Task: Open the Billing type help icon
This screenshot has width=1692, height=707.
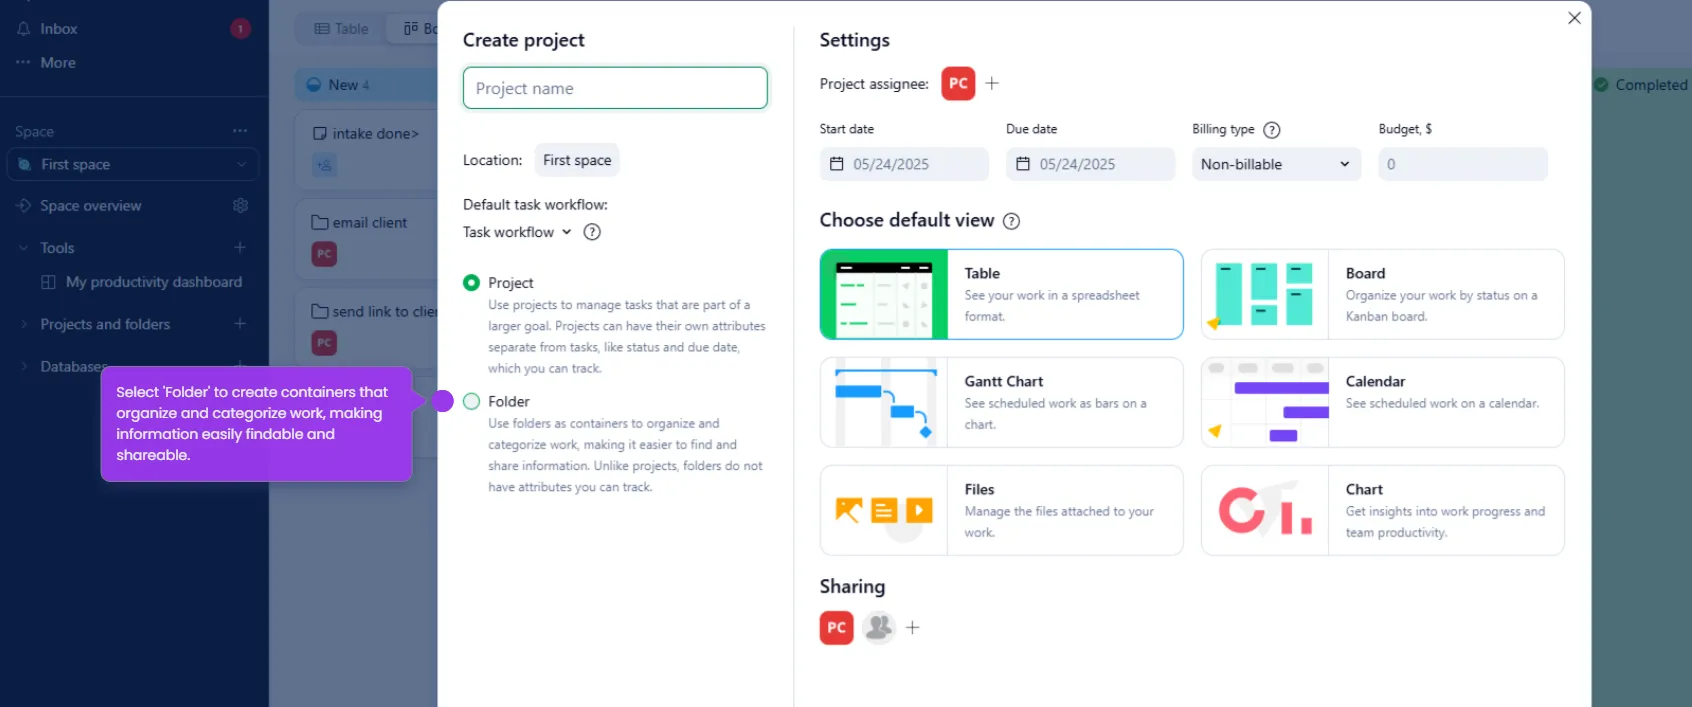Action: [x=1272, y=130]
